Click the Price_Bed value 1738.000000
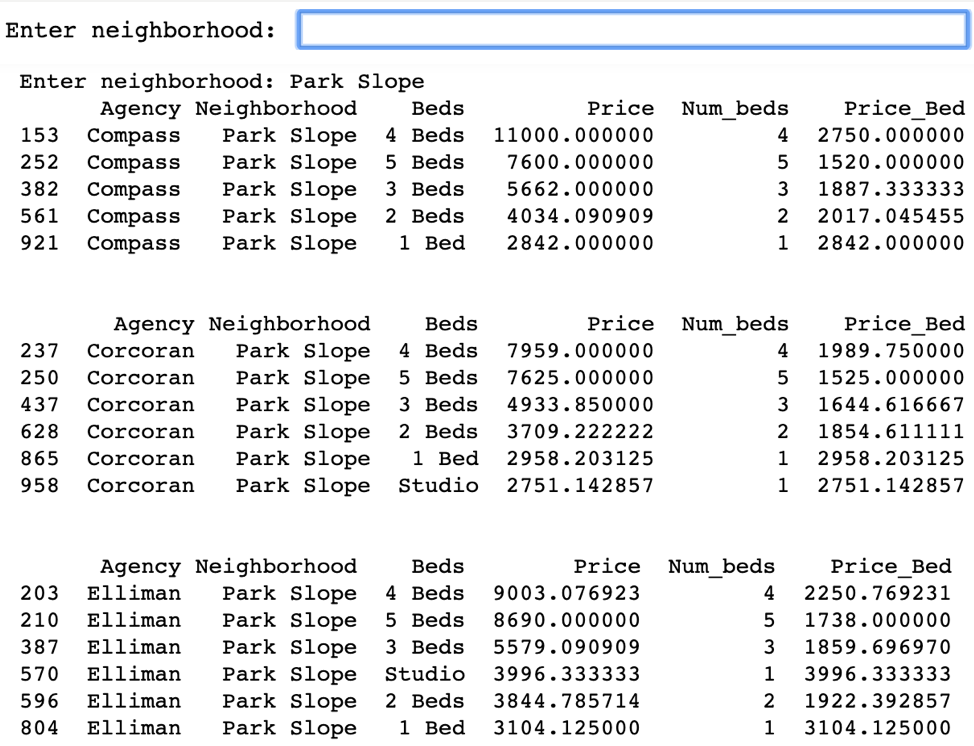Screen dimensions: 974x746 tap(878, 622)
